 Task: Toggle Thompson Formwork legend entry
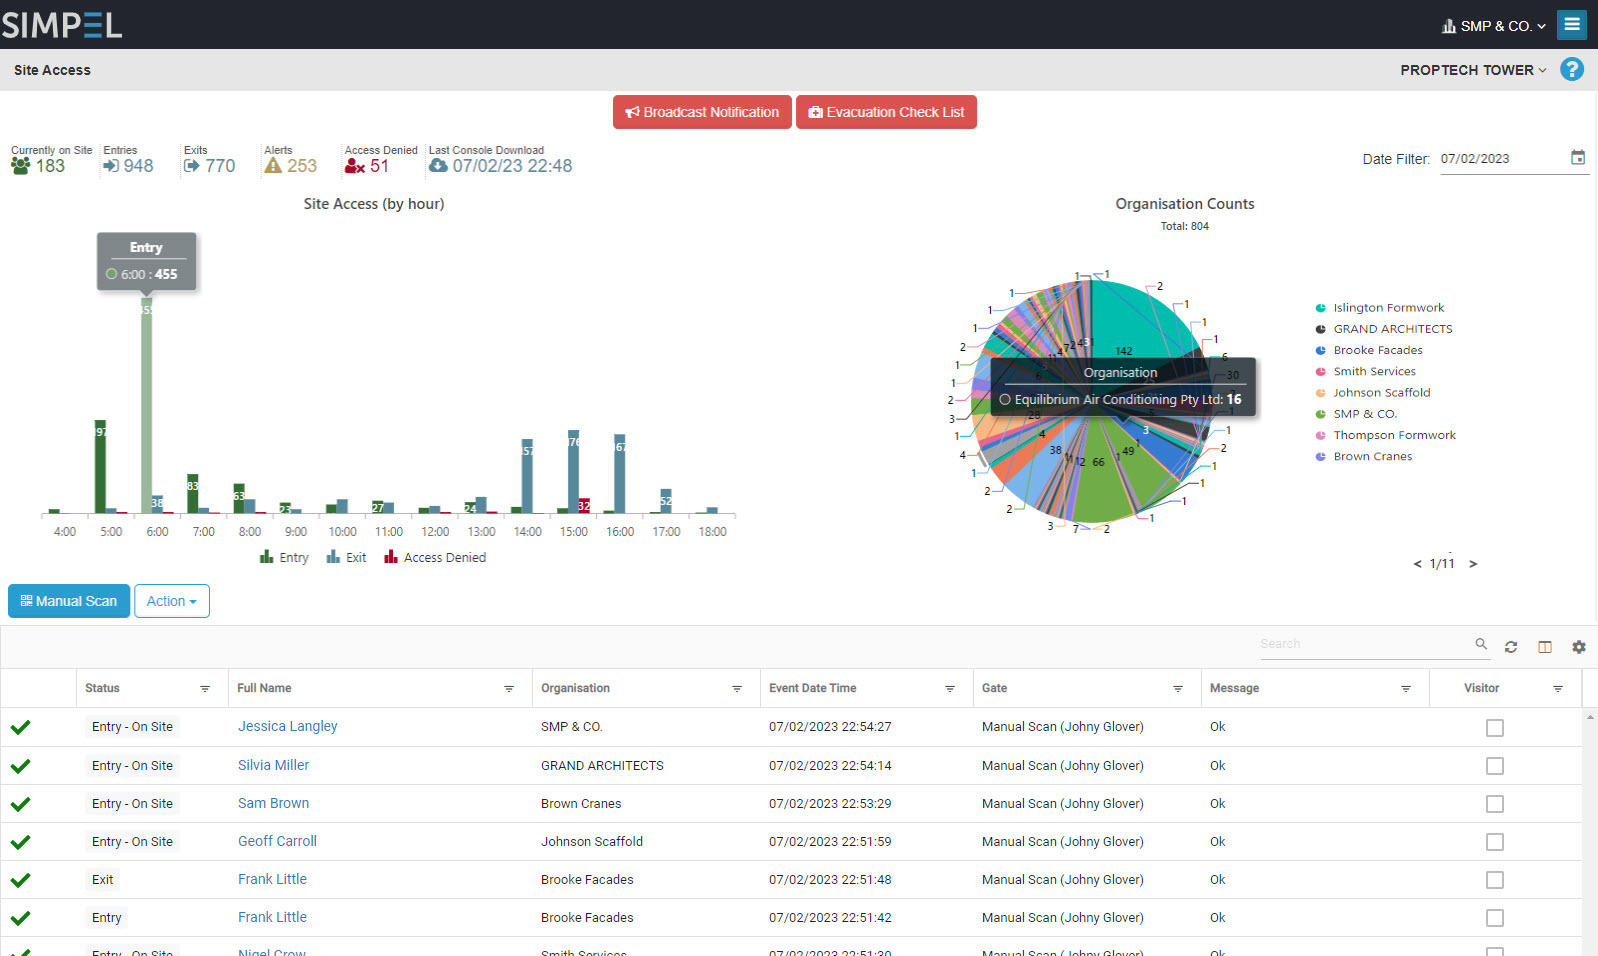[x=1385, y=435]
